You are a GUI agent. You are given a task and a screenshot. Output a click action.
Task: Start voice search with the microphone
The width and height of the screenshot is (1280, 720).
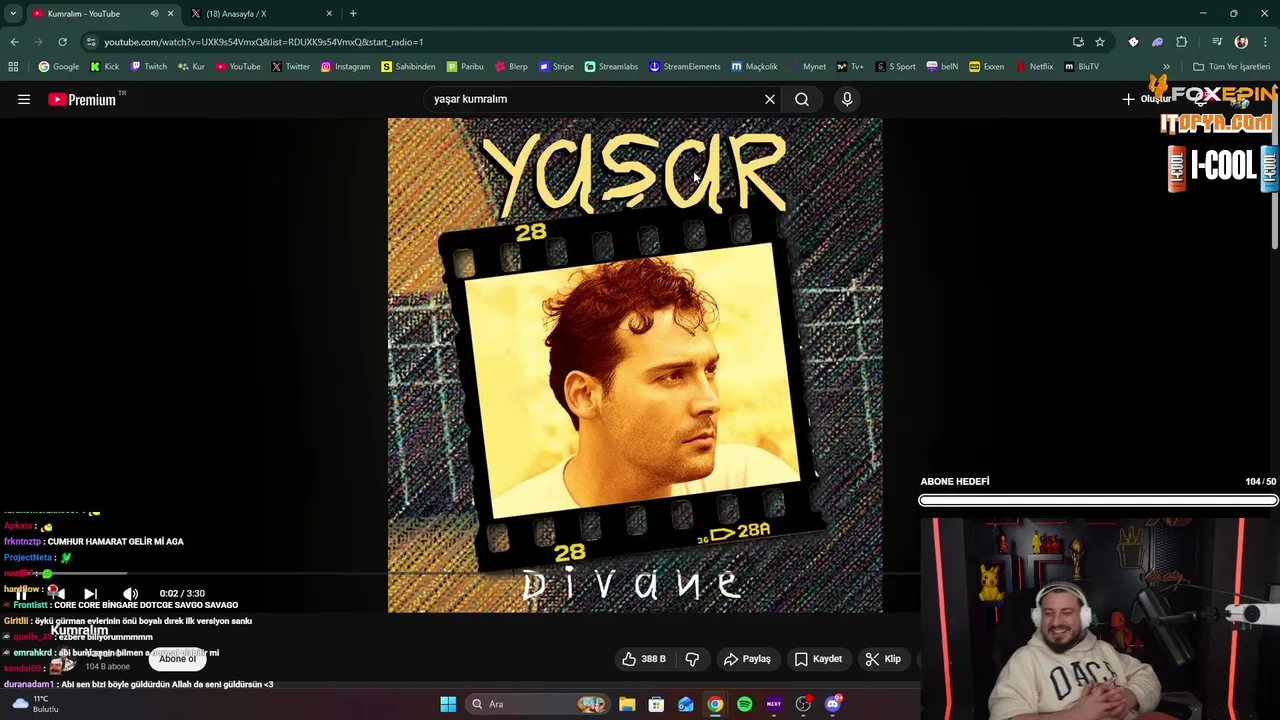coord(847,99)
